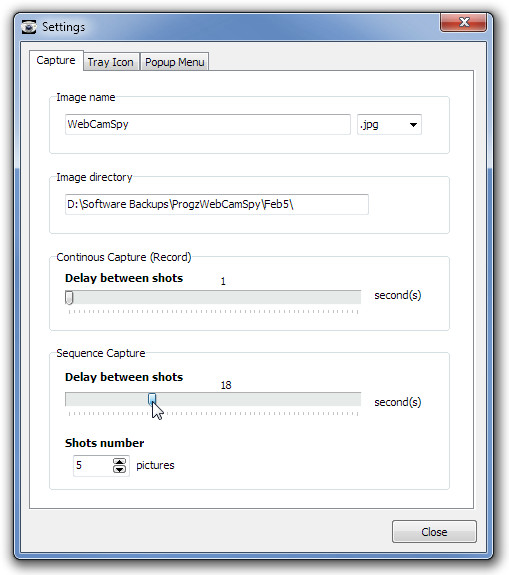Select the Capture tab

point(56,61)
